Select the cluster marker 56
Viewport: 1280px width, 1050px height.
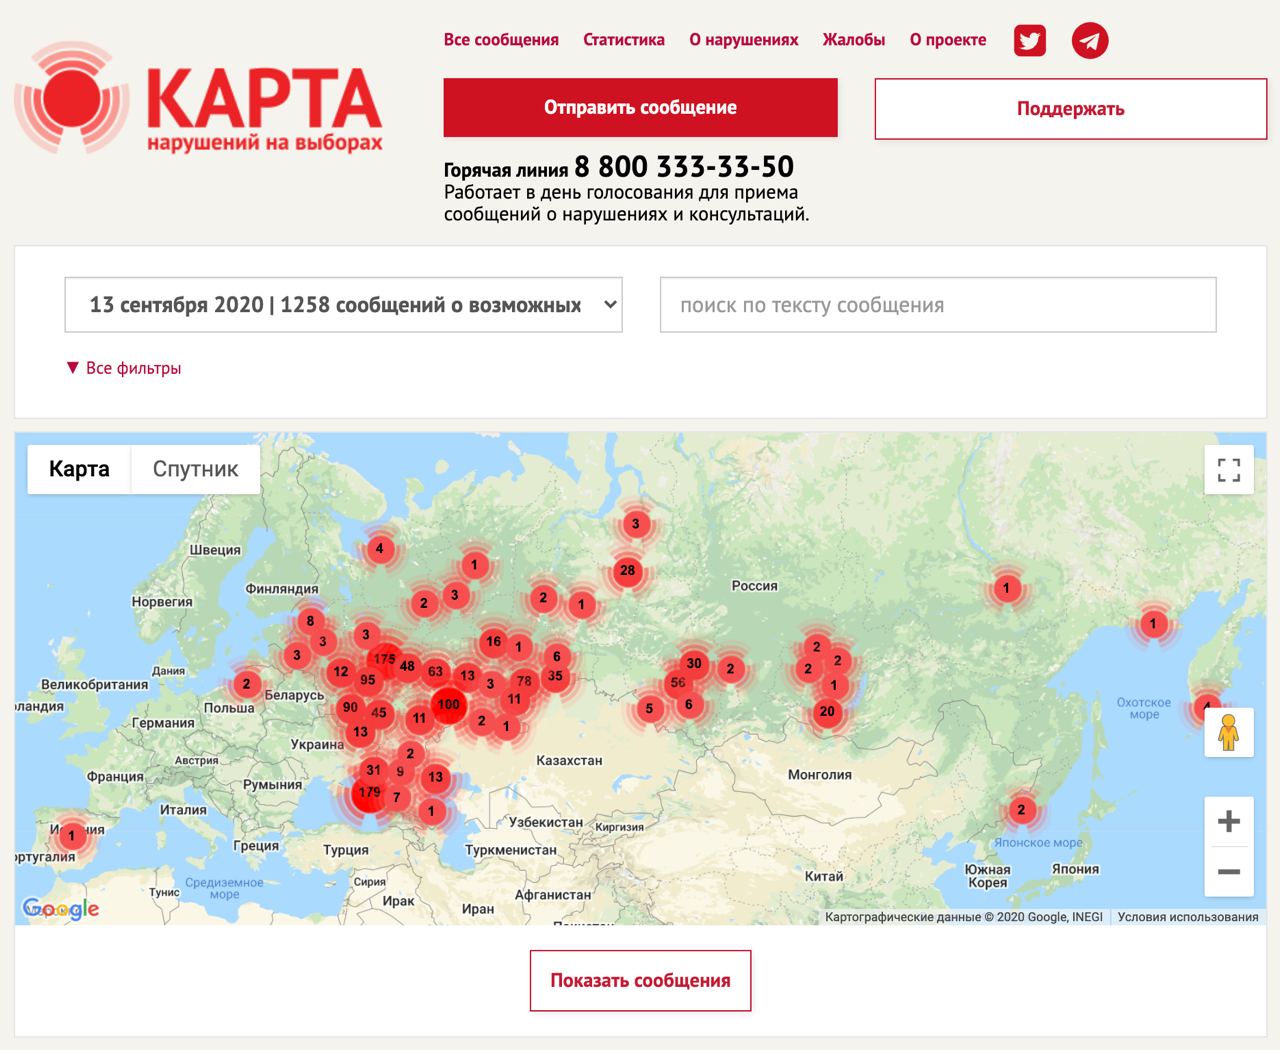678,683
